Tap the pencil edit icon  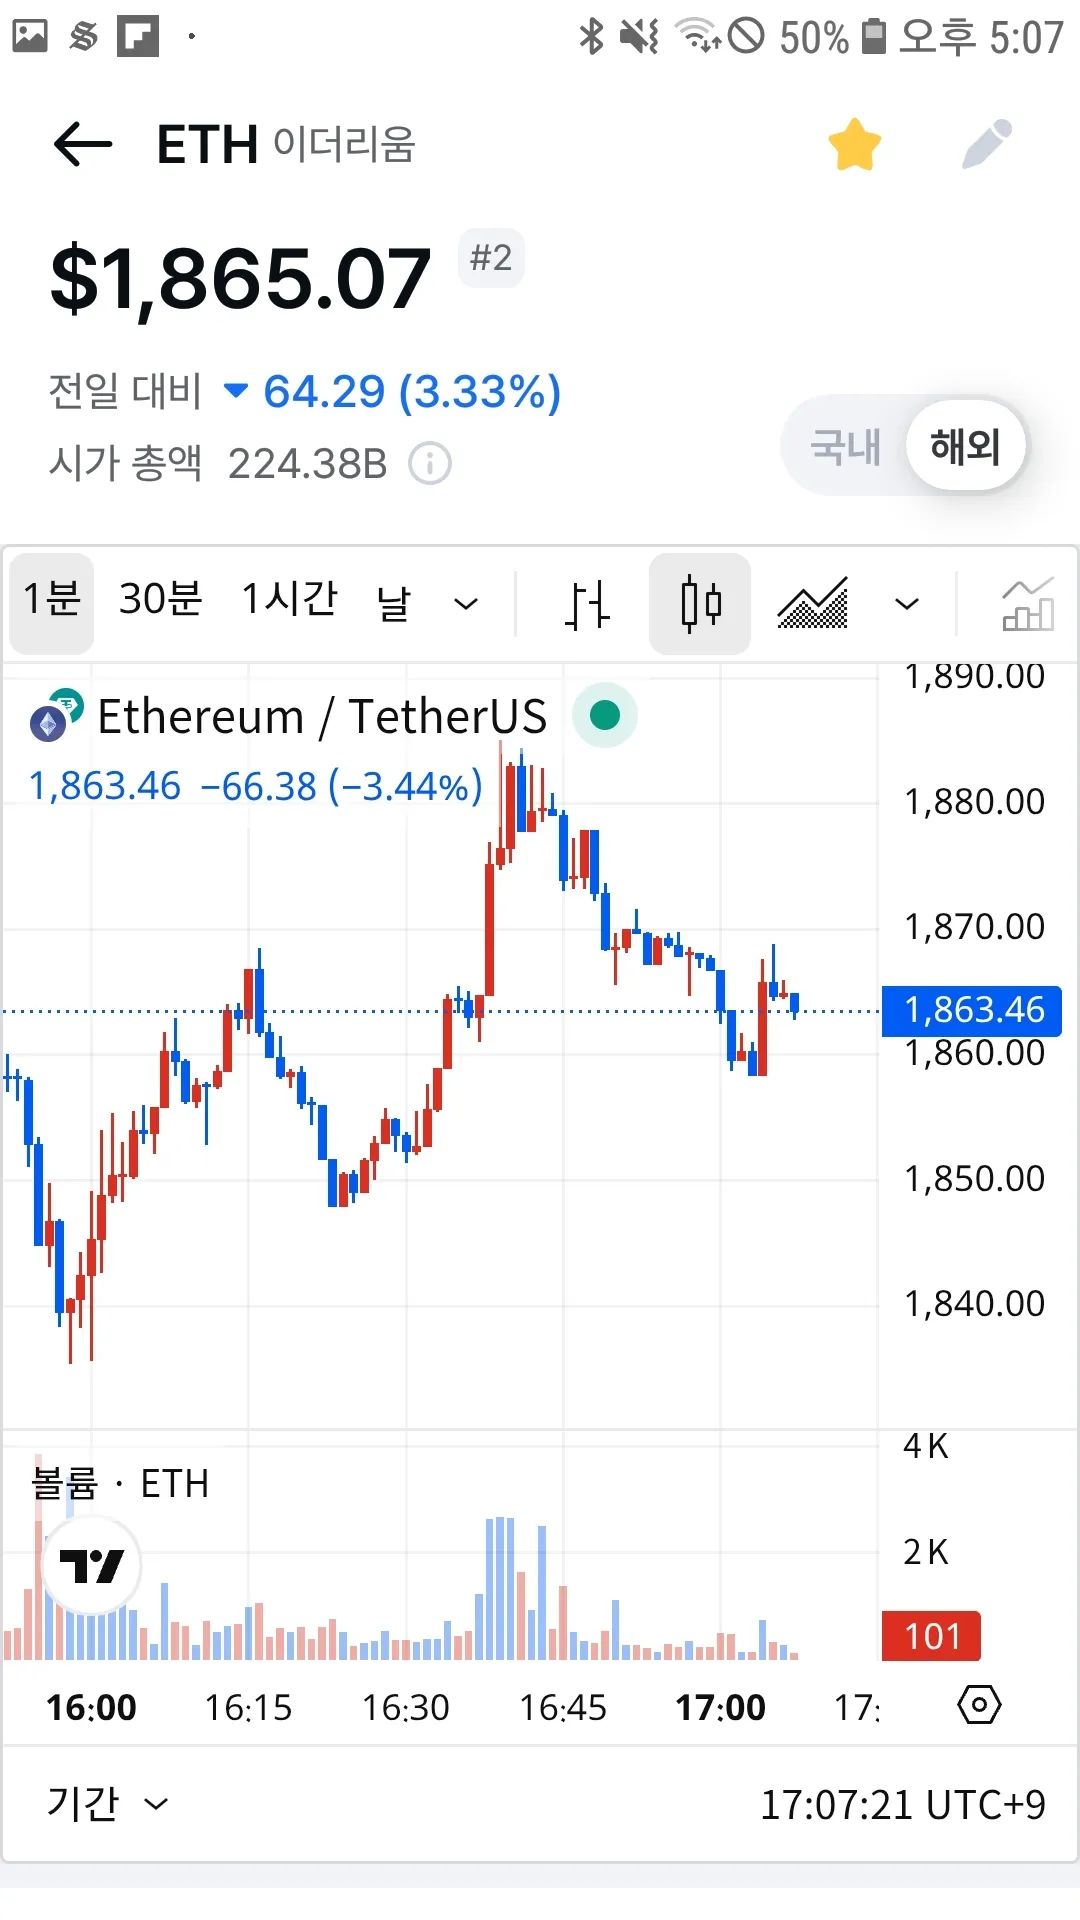[986, 145]
